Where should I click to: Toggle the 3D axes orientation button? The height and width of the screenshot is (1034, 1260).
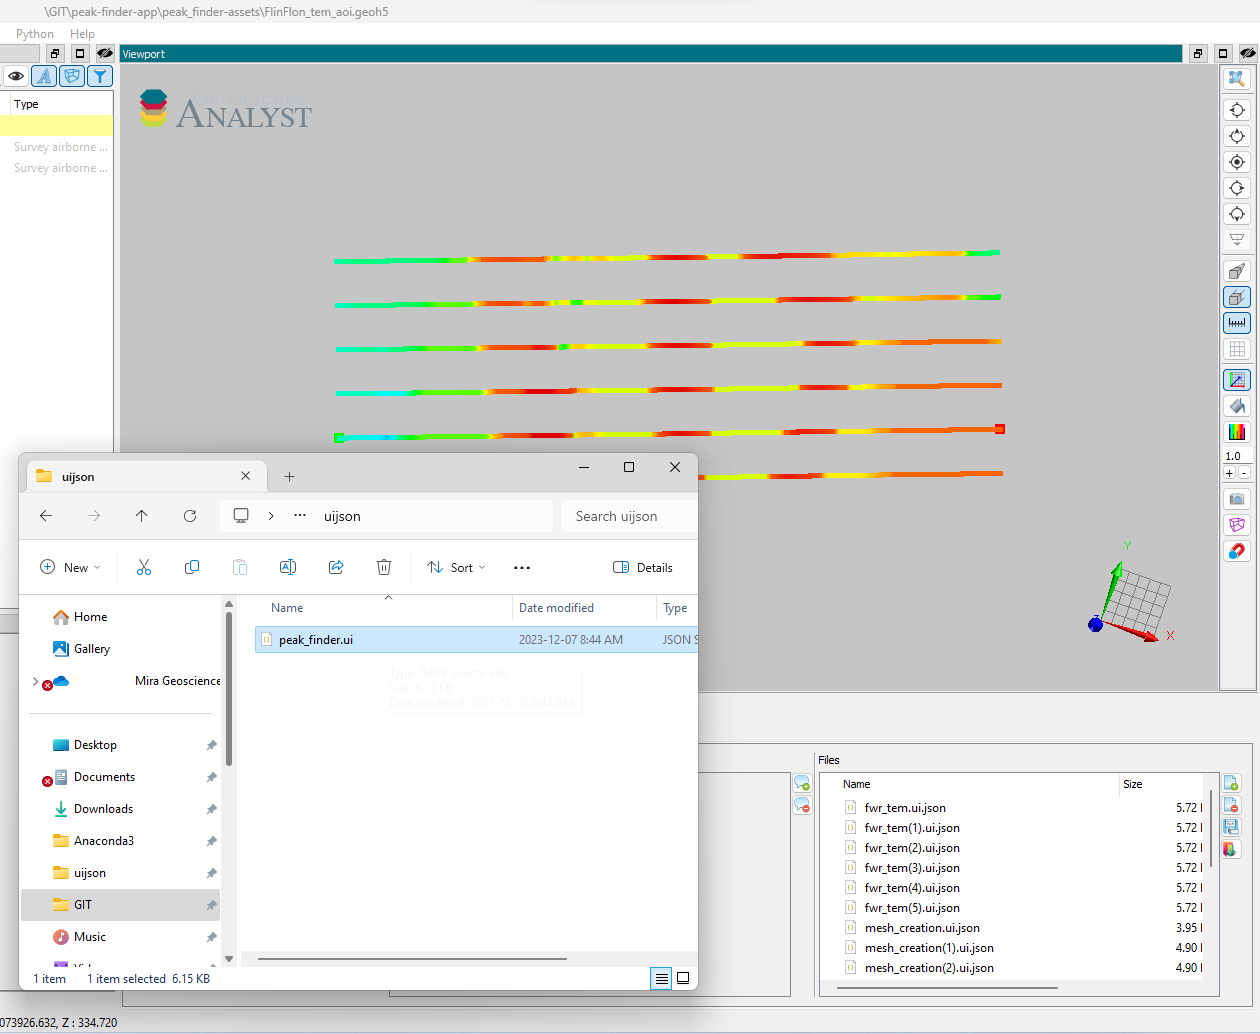tap(1237, 380)
